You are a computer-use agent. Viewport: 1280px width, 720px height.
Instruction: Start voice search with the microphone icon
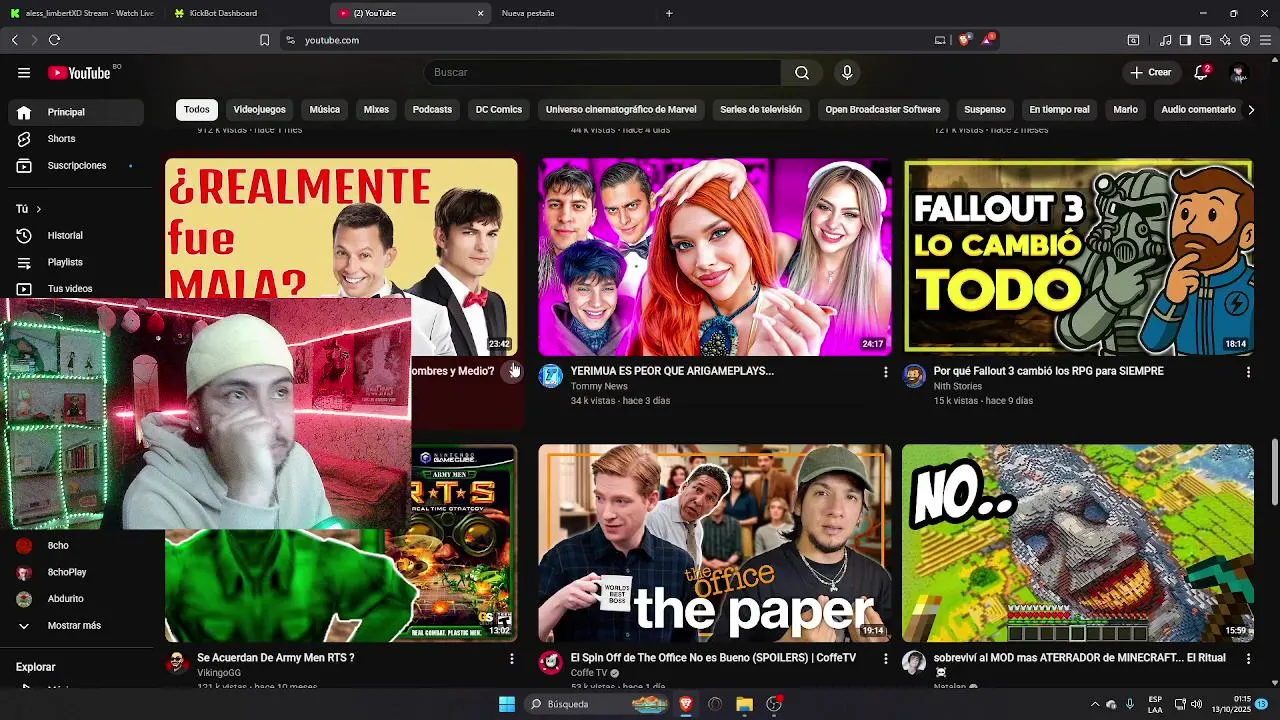(x=847, y=73)
